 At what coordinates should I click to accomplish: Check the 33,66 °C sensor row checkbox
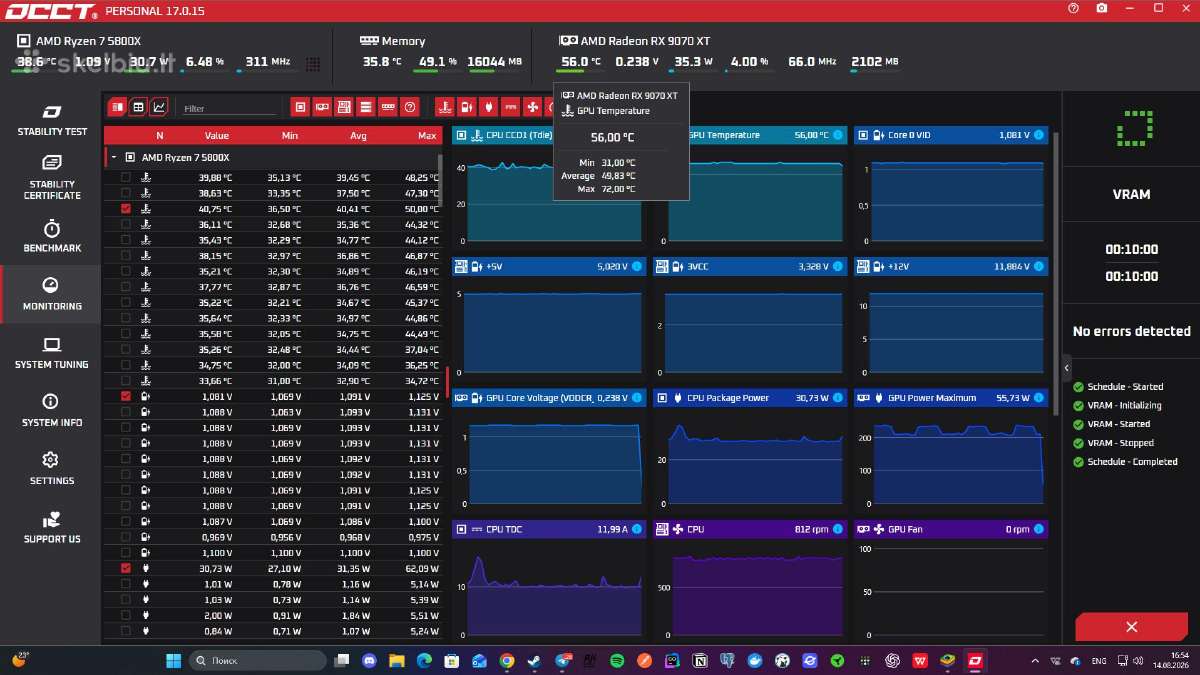click(126, 380)
